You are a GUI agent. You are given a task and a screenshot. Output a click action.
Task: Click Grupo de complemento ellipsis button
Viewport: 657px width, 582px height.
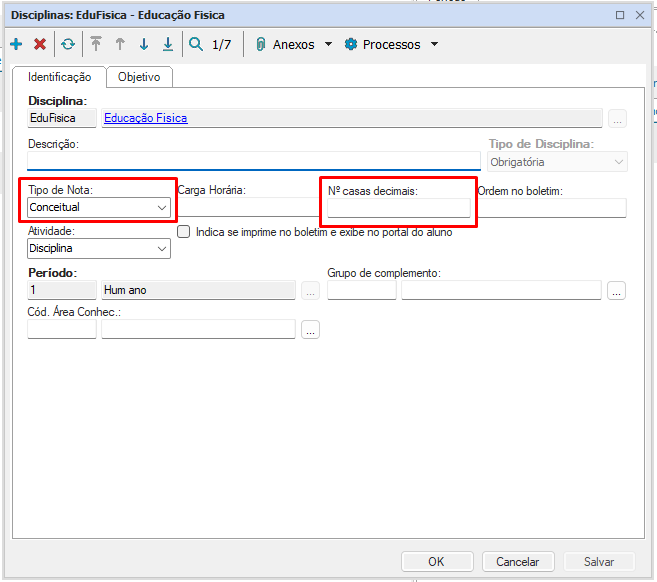(x=616, y=290)
